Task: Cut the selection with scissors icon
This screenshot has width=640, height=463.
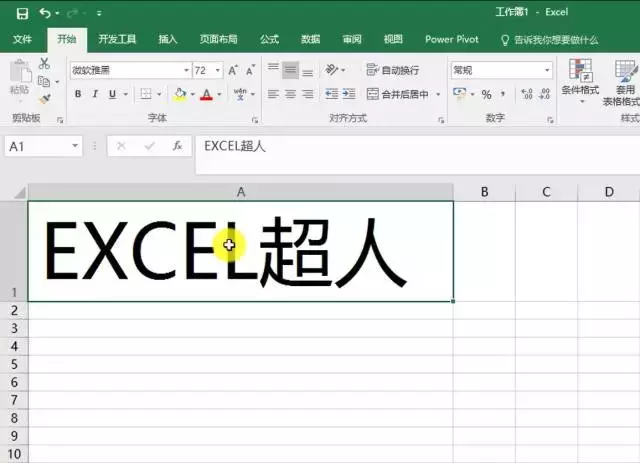Action: tap(44, 63)
